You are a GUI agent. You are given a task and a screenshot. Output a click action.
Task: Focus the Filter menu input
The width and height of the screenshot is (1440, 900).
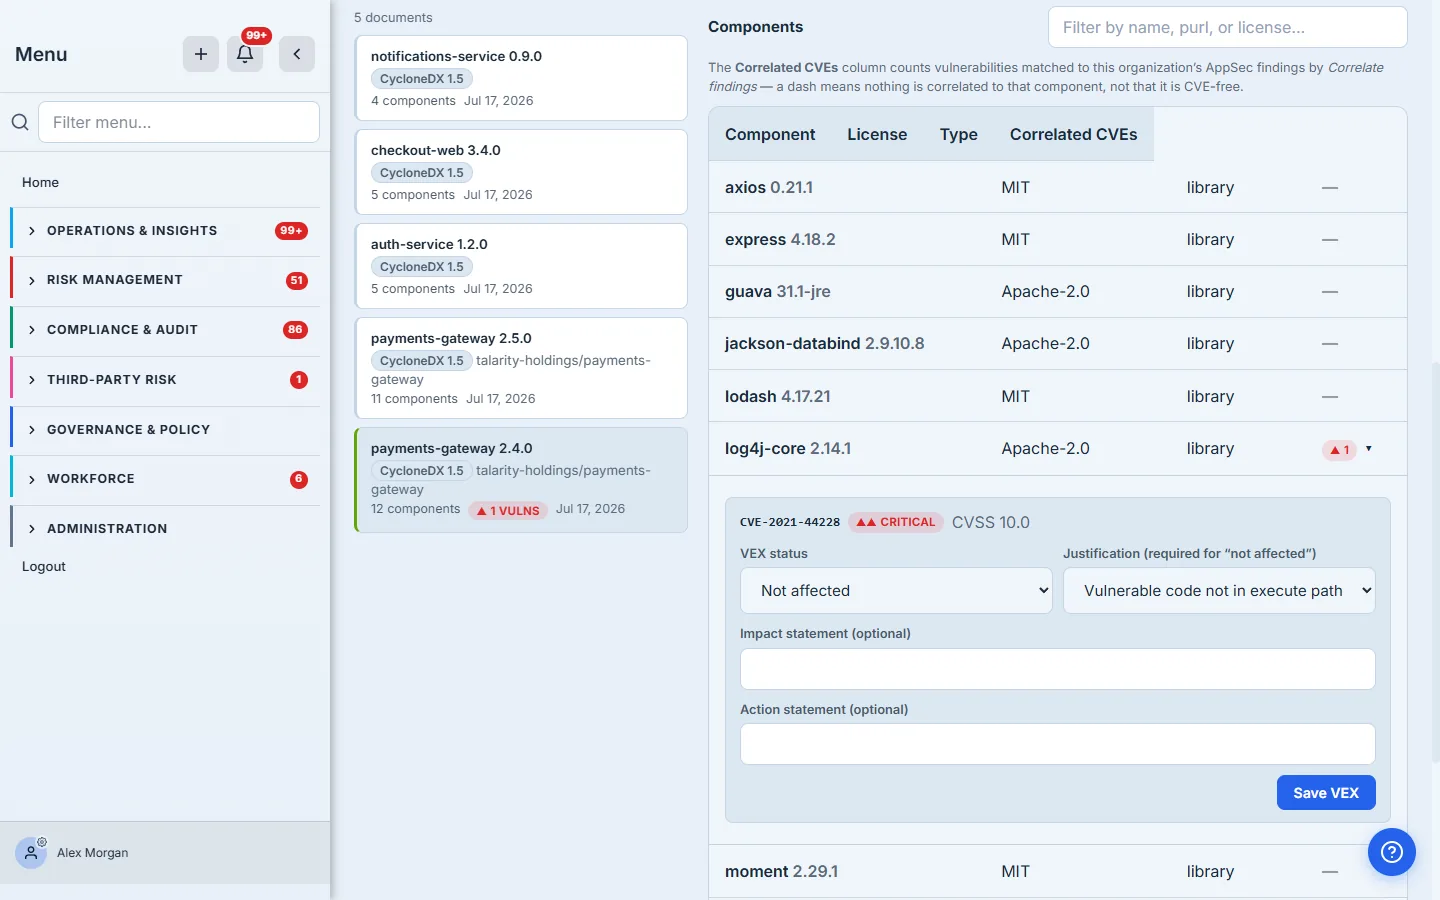[179, 122]
